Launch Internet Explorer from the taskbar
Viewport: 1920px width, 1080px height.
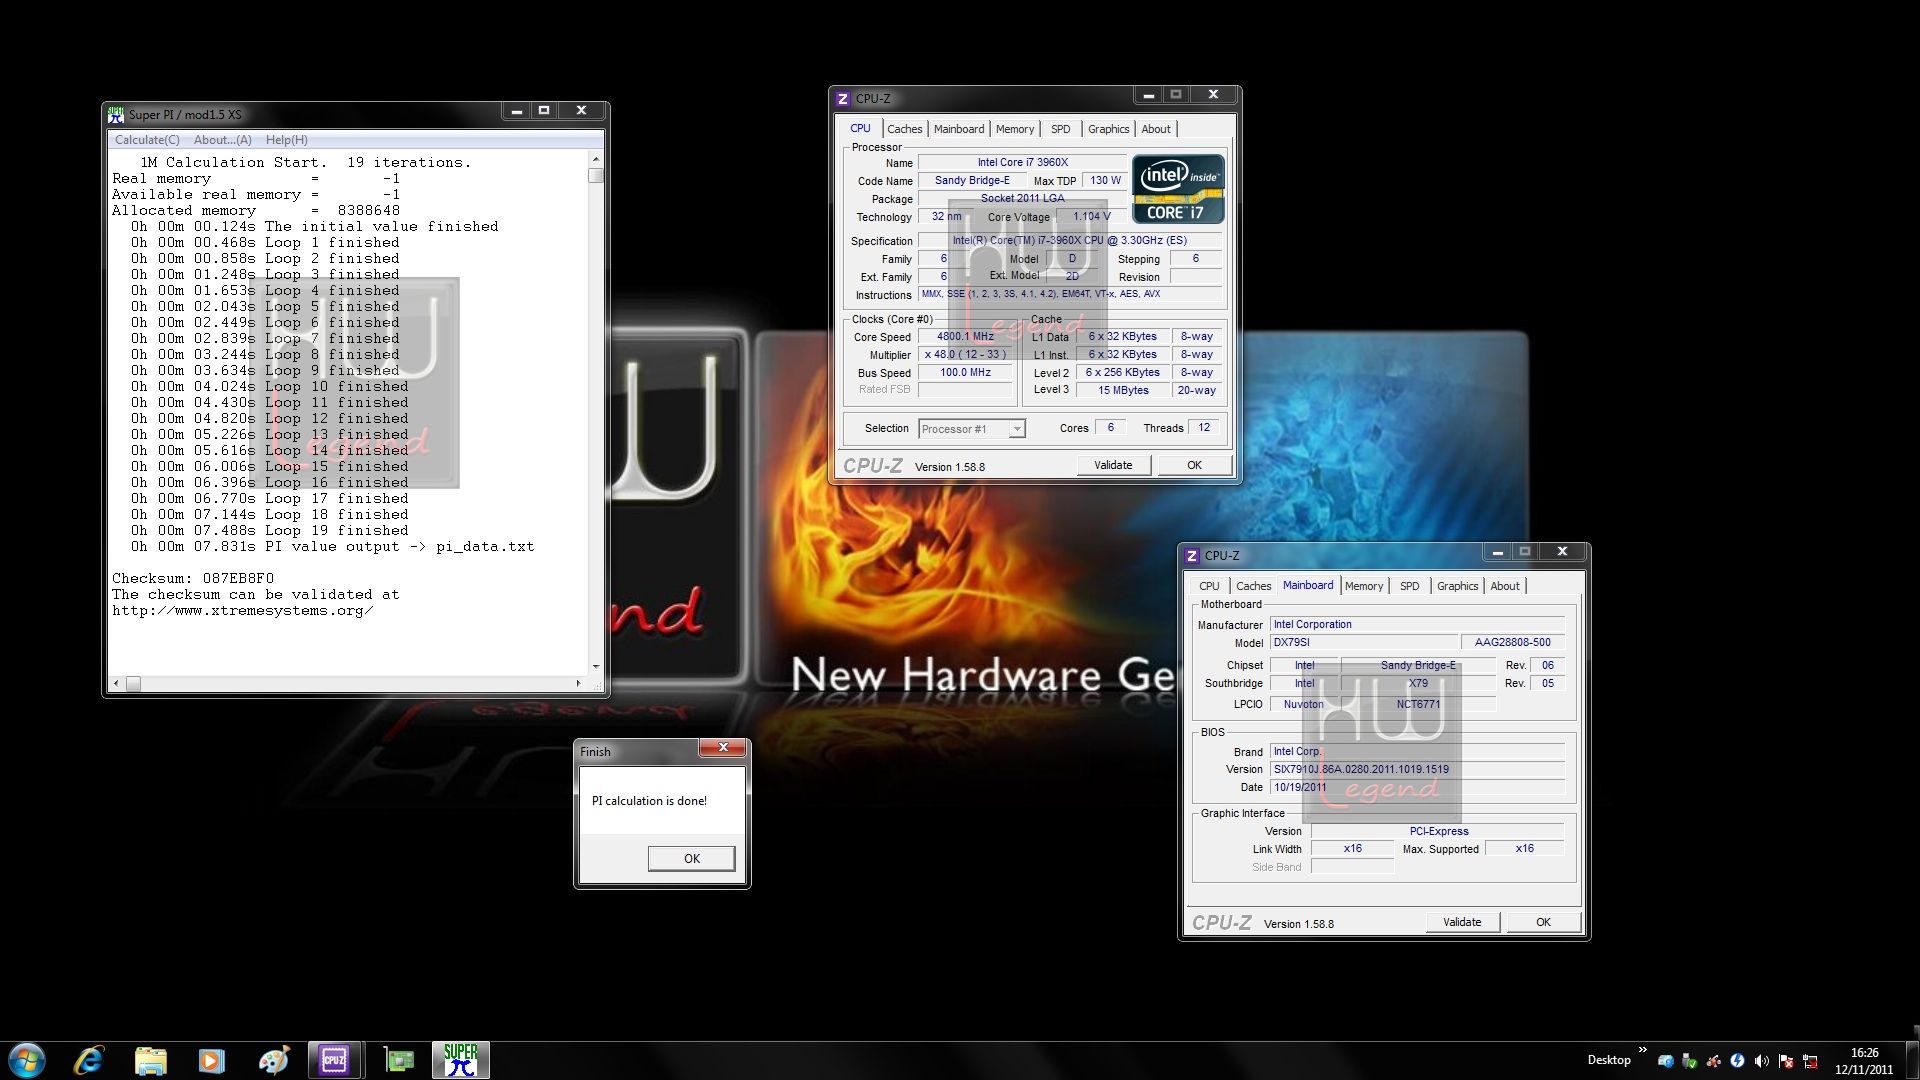pos(89,1060)
